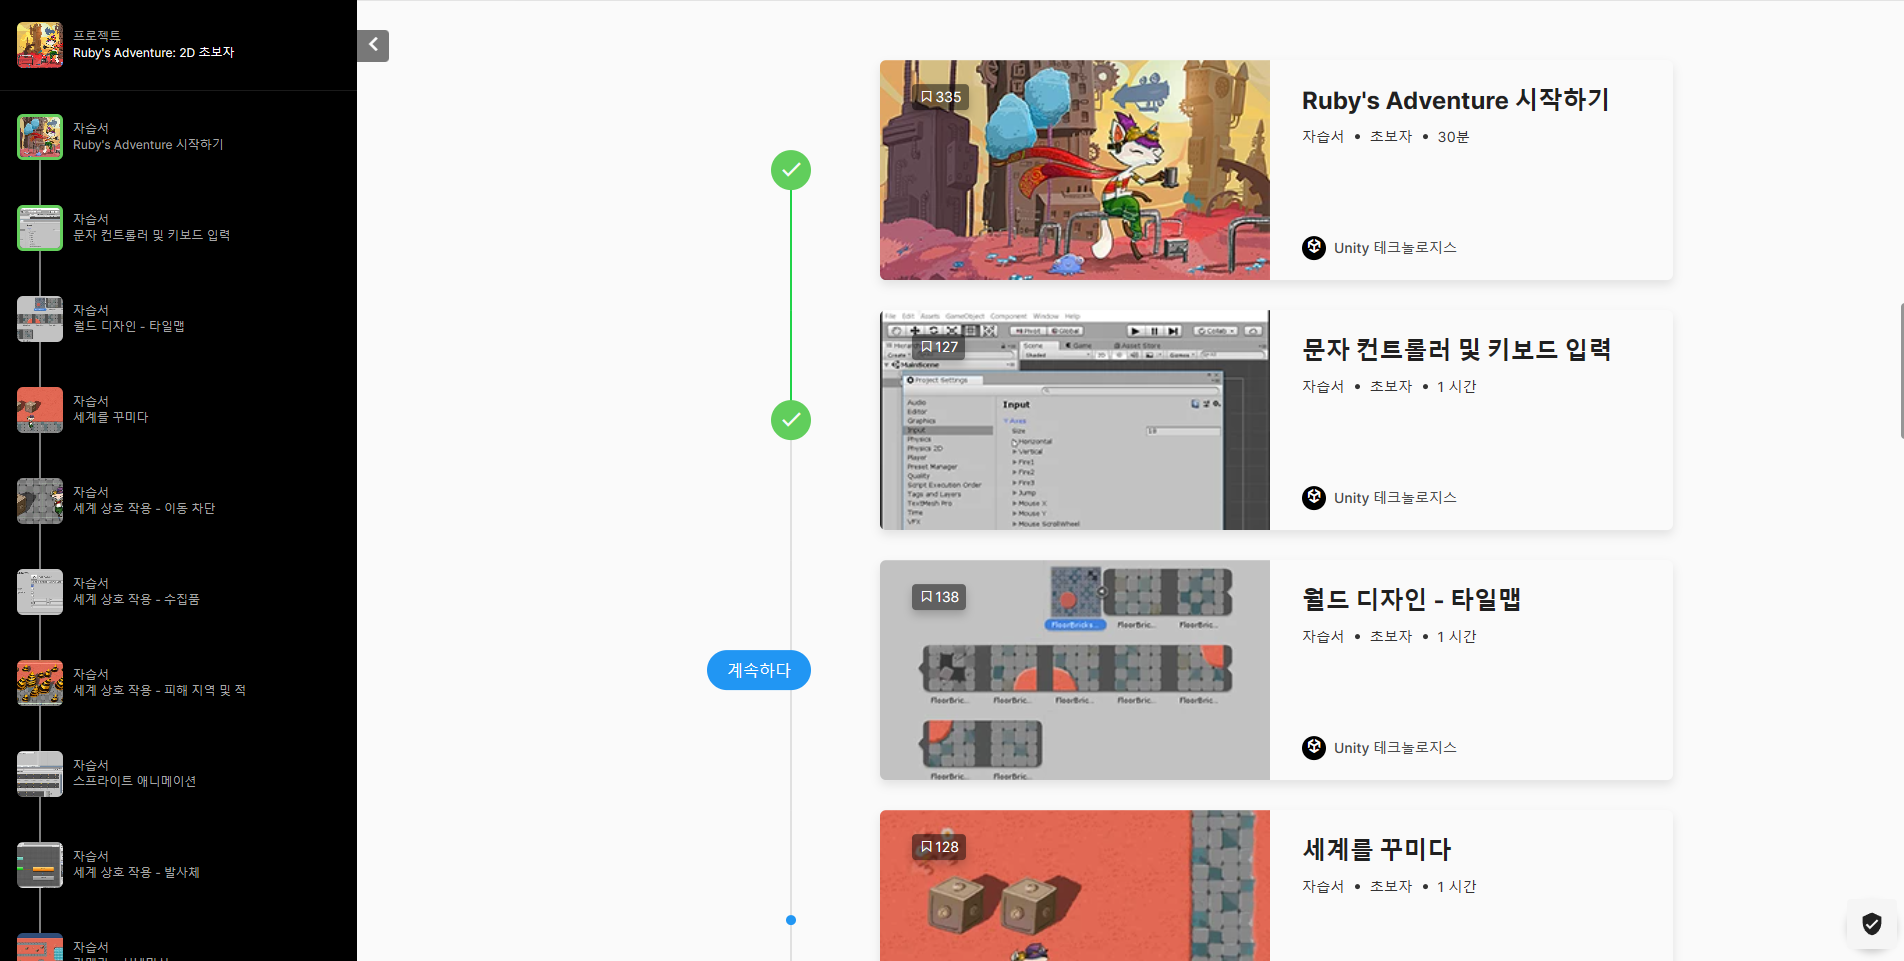The height and width of the screenshot is (961, 1904).
Task: Click Unity logo on 월드 디자인 타일맵 card
Action: (x=1314, y=747)
